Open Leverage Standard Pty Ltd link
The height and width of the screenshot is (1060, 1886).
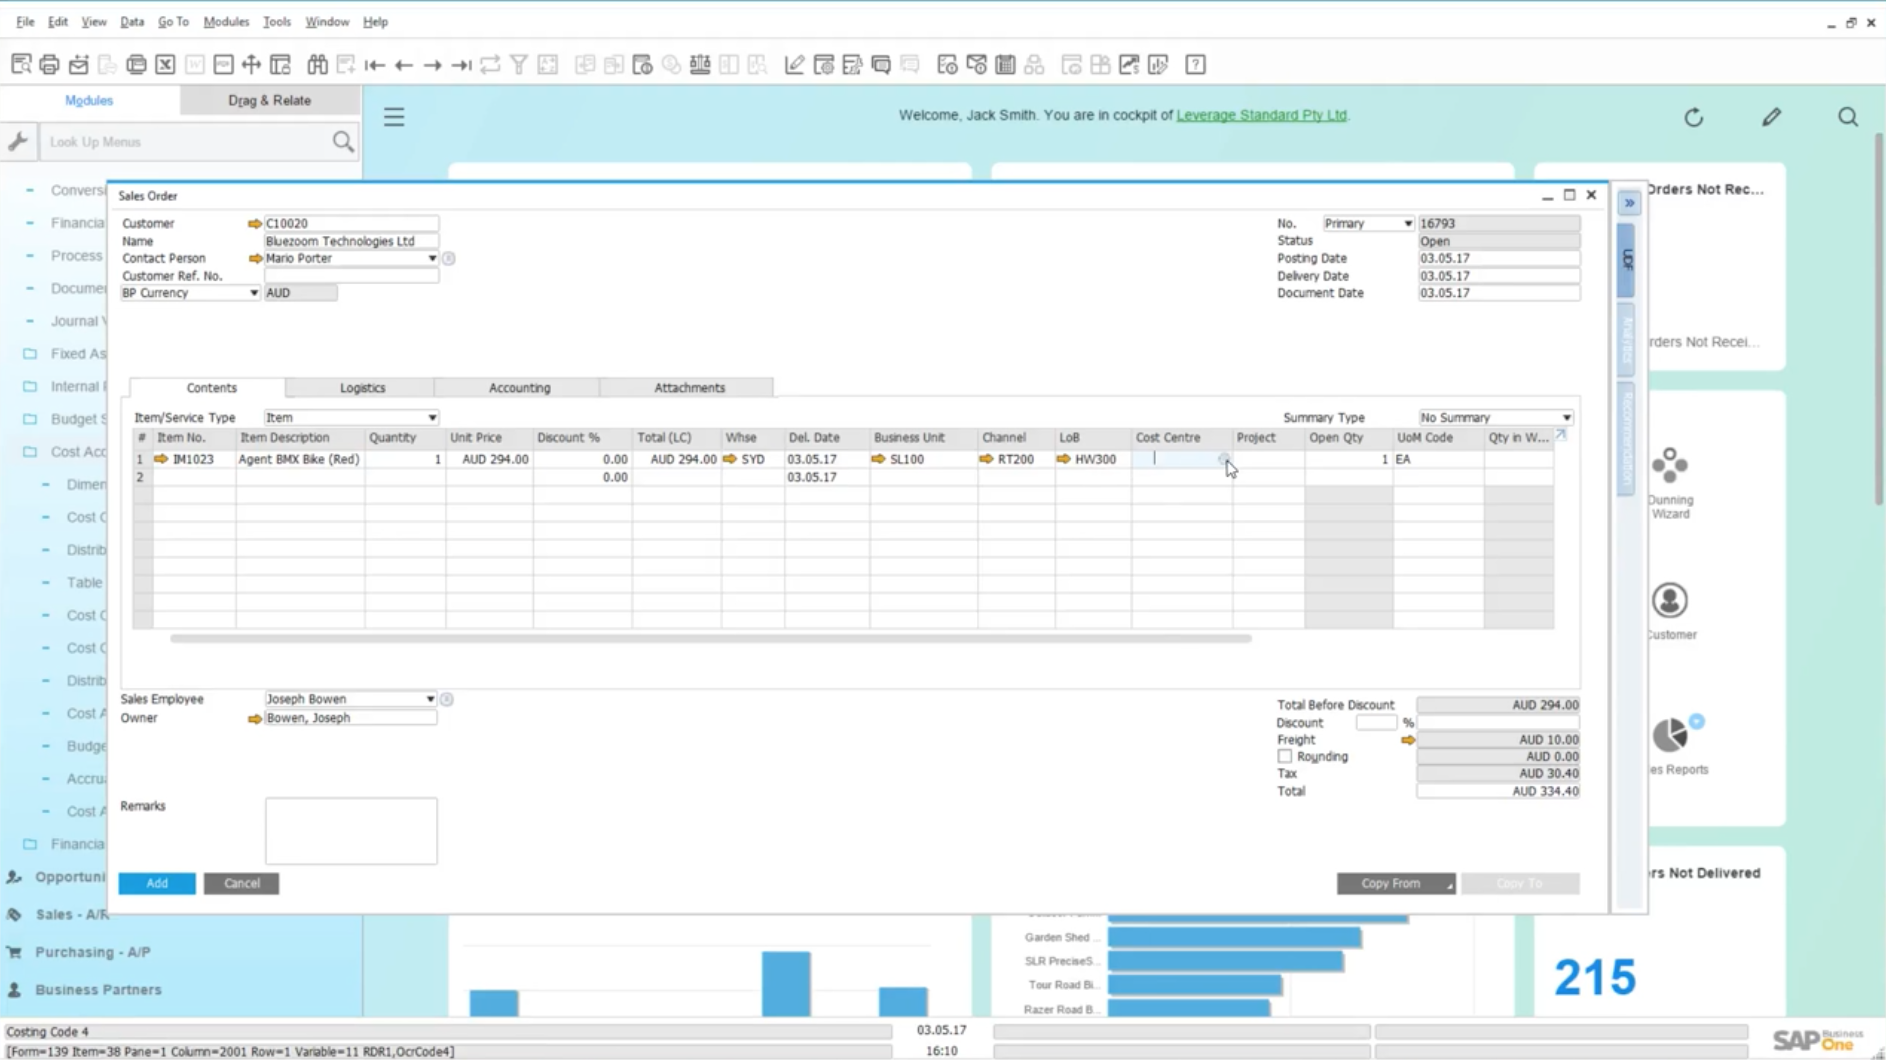(x=1261, y=115)
